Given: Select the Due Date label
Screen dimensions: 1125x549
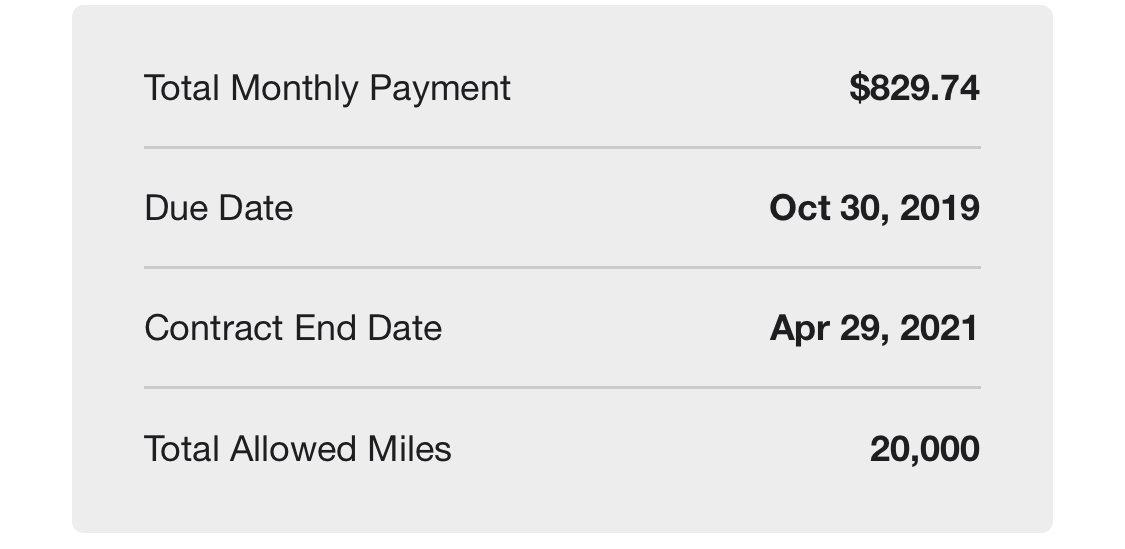Looking at the screenshot, I should click(219, 208).
